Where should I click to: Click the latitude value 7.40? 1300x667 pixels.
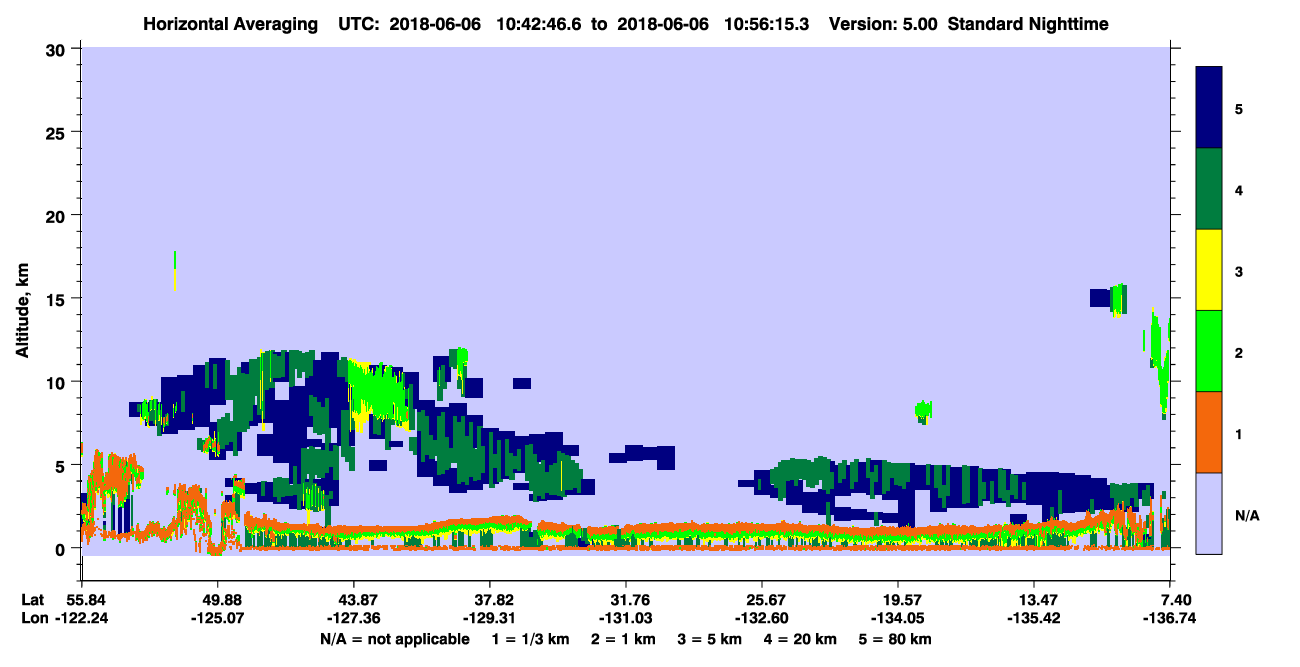tap(1178, 599)
